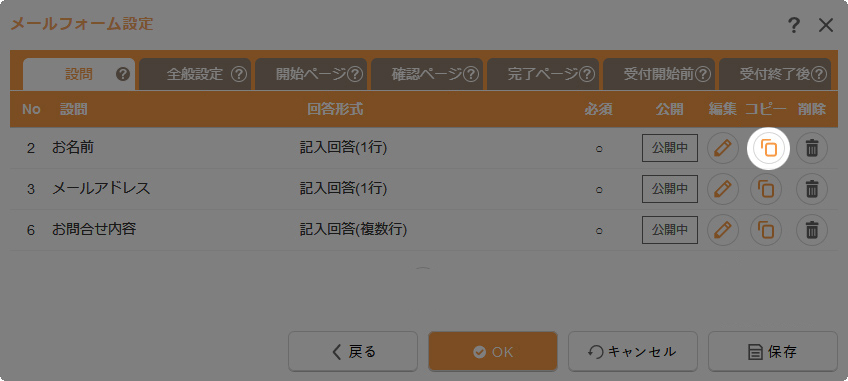Viewport: 848px width, 381px height.
Task: Switch to the 全般設定 tab
Action: point(195,74)
